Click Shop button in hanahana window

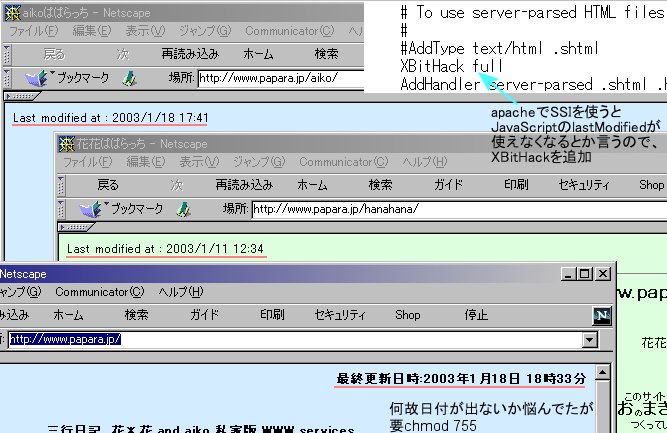point(651,185)
